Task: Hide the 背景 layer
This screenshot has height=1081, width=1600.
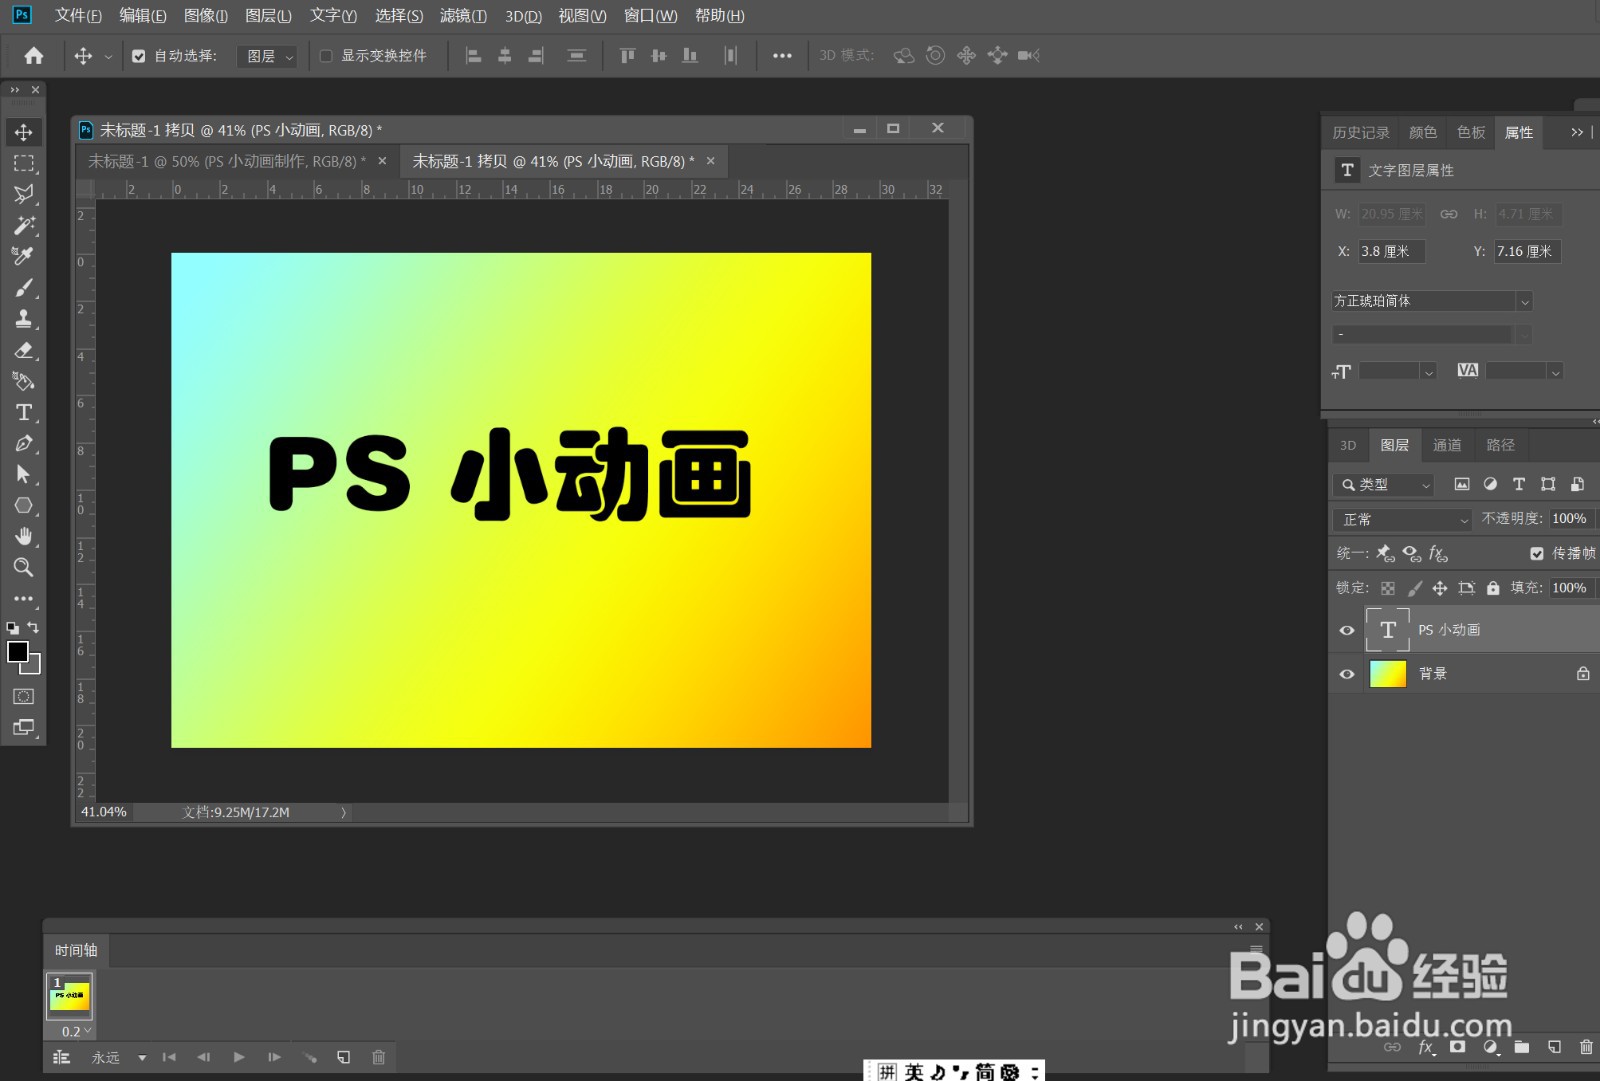Action: tap(1347, 673)
